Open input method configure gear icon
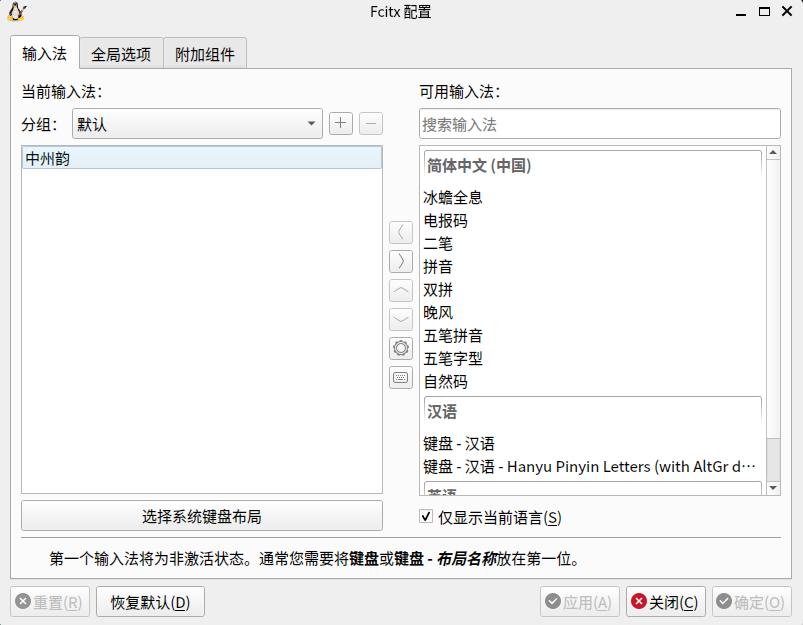The image size is (803, 625). [x=401, y=348]
